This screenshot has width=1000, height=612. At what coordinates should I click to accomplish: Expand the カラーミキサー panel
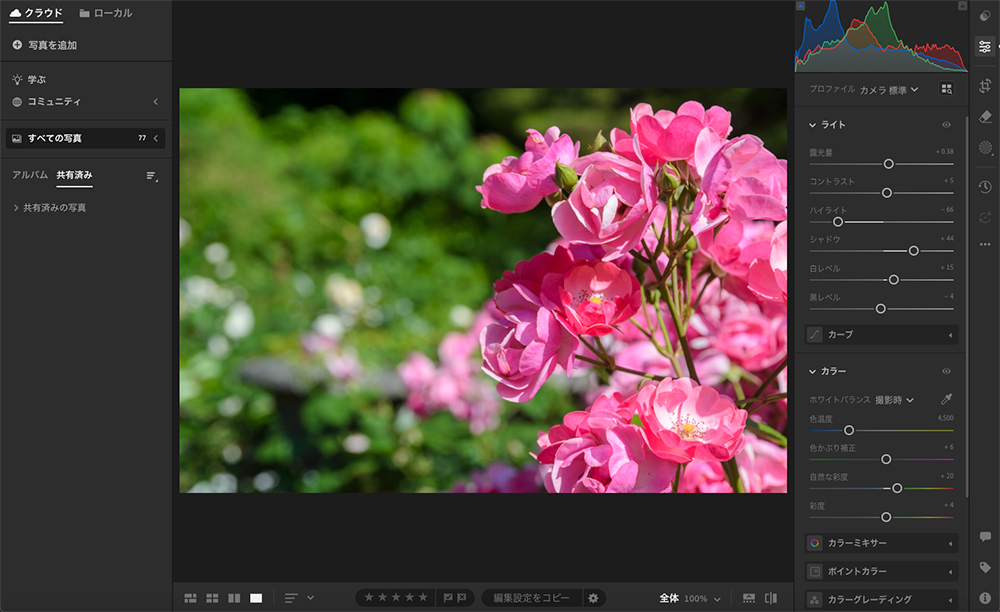(x=882, y=543)
